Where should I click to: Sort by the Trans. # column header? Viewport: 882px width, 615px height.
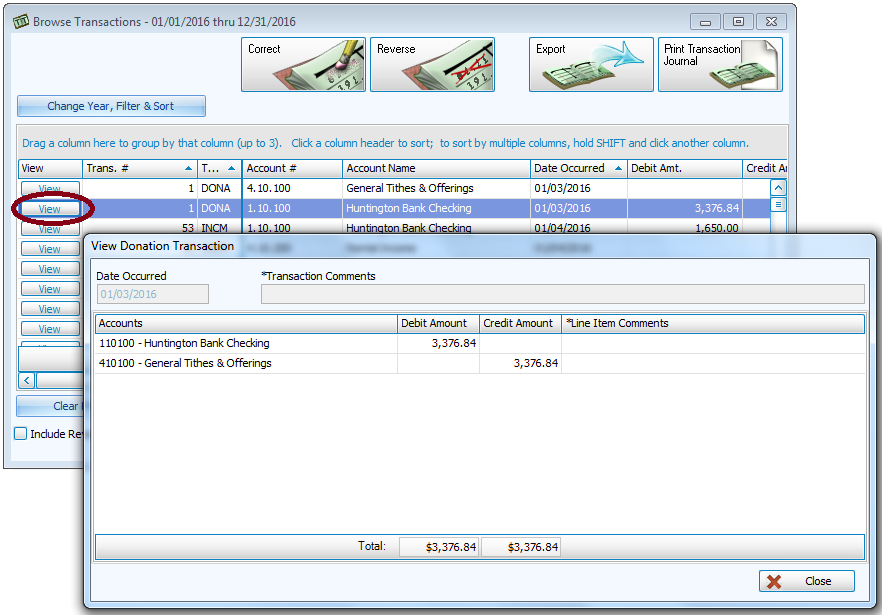[x=139, y=168]
